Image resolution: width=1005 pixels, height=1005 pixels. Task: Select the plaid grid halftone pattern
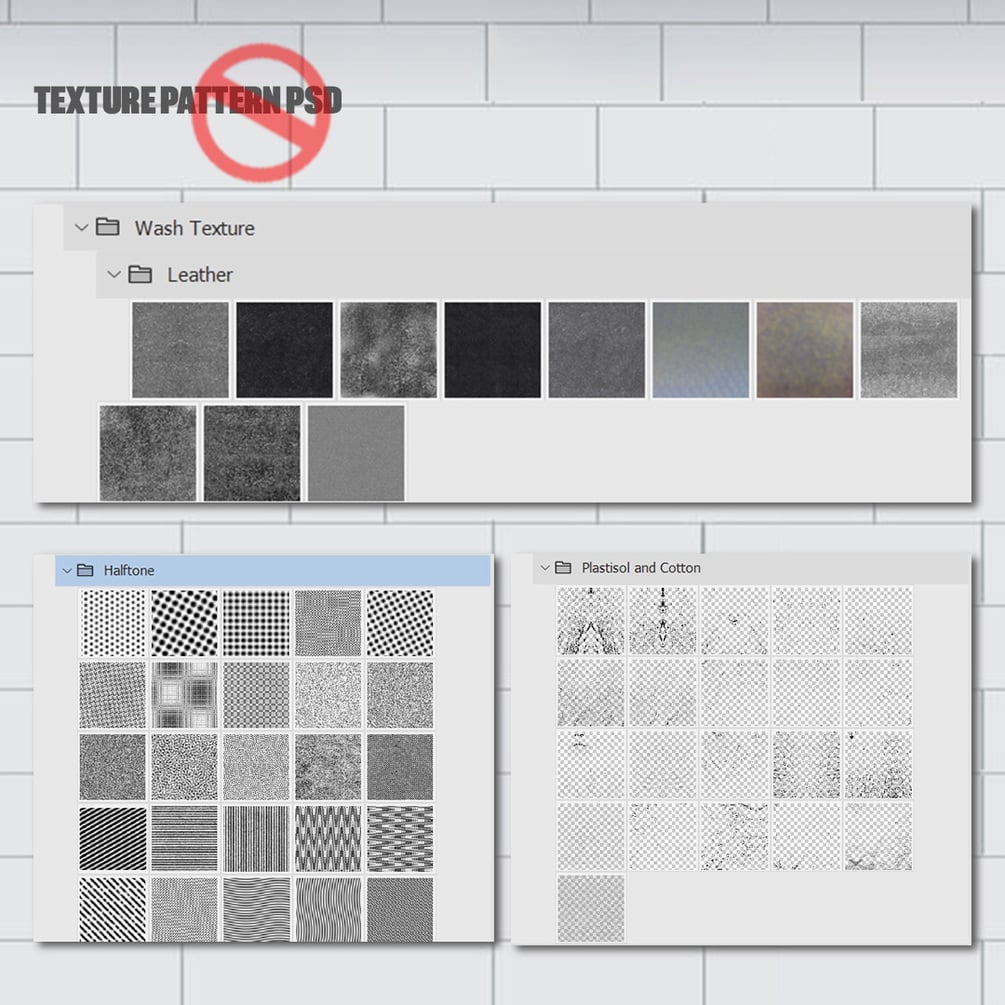coord(185,695)
